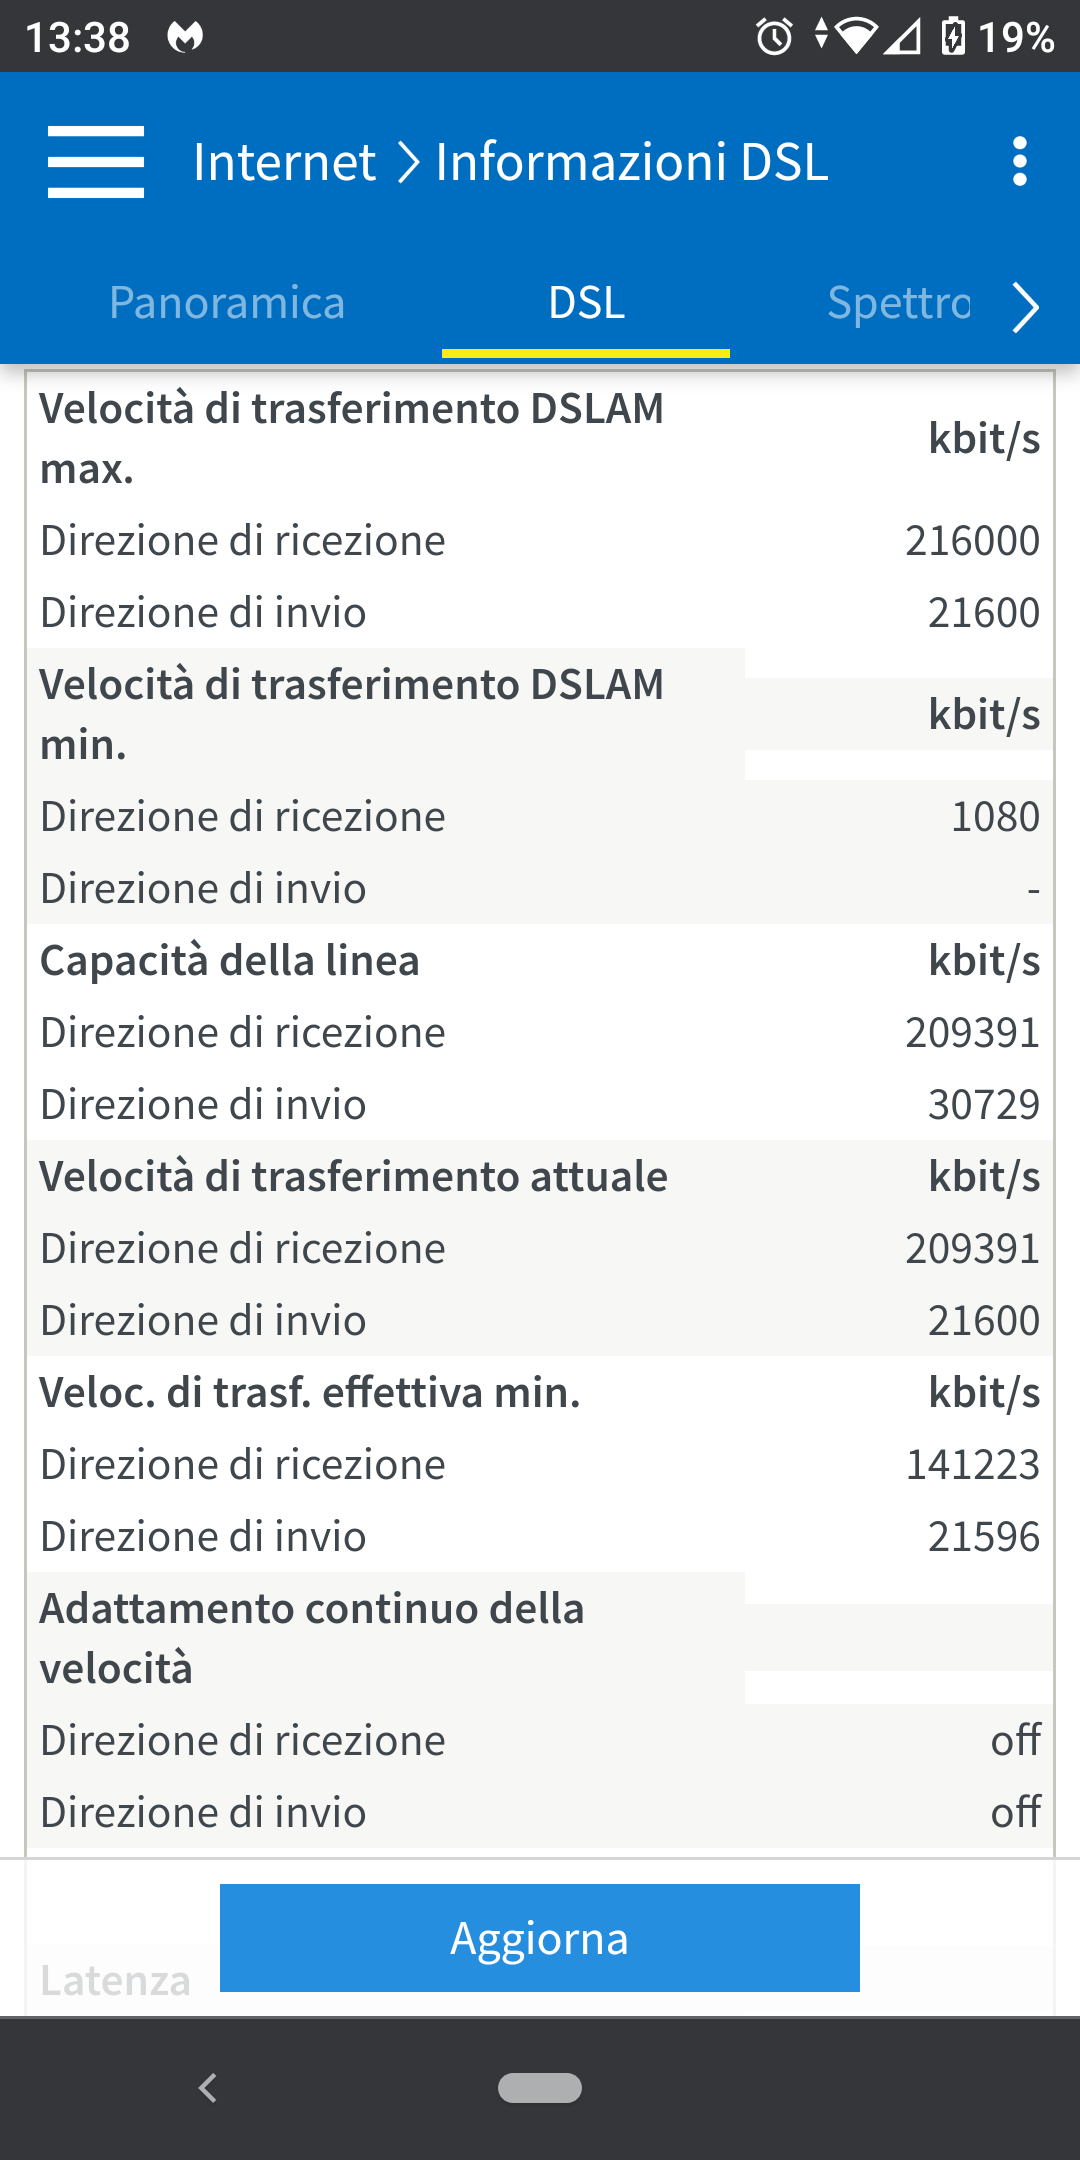The image size is (1080, 2160).
Task: Tap the 141223 effective min value
Action: 972,1465
